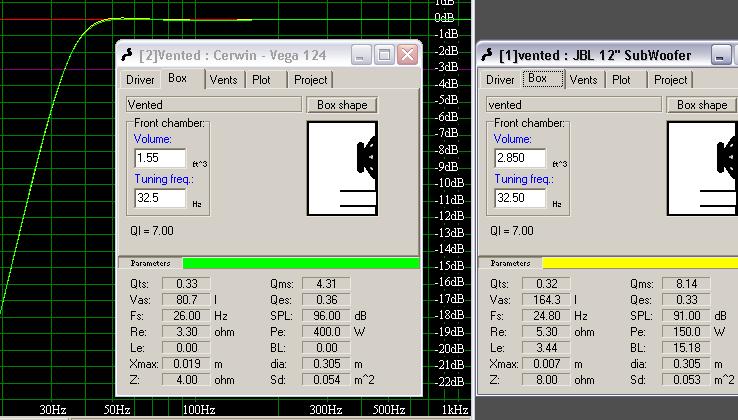Open the Driver tab in Cerwin-Vega window
This screenshot has width=738, height=420.
[x=140, y=80]
